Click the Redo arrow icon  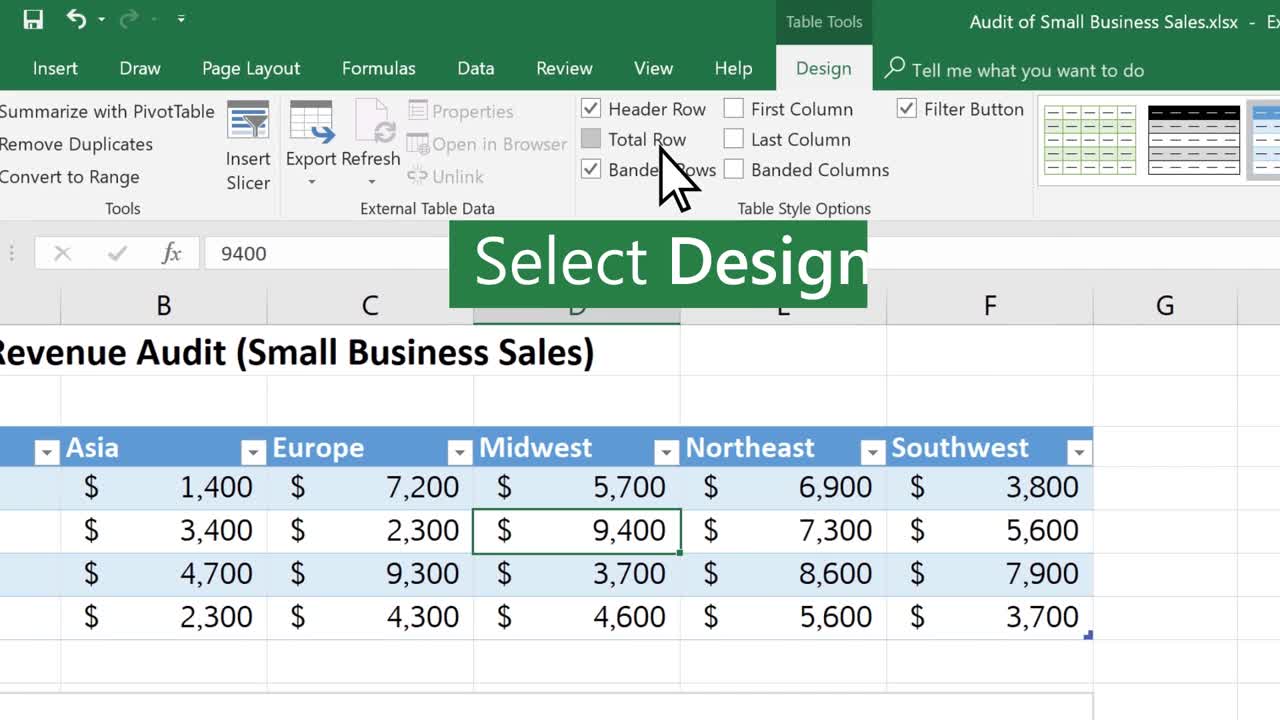click(128, 18)
